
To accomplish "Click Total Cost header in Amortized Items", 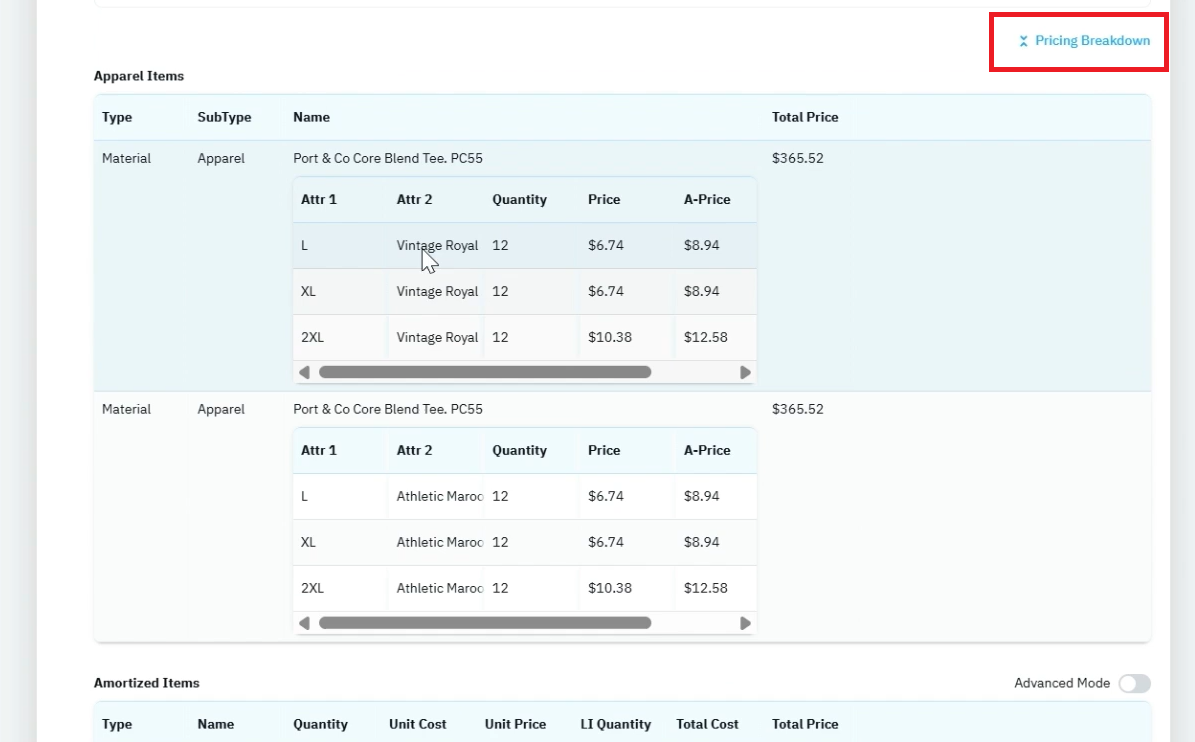I will click(x=707, y=724).
